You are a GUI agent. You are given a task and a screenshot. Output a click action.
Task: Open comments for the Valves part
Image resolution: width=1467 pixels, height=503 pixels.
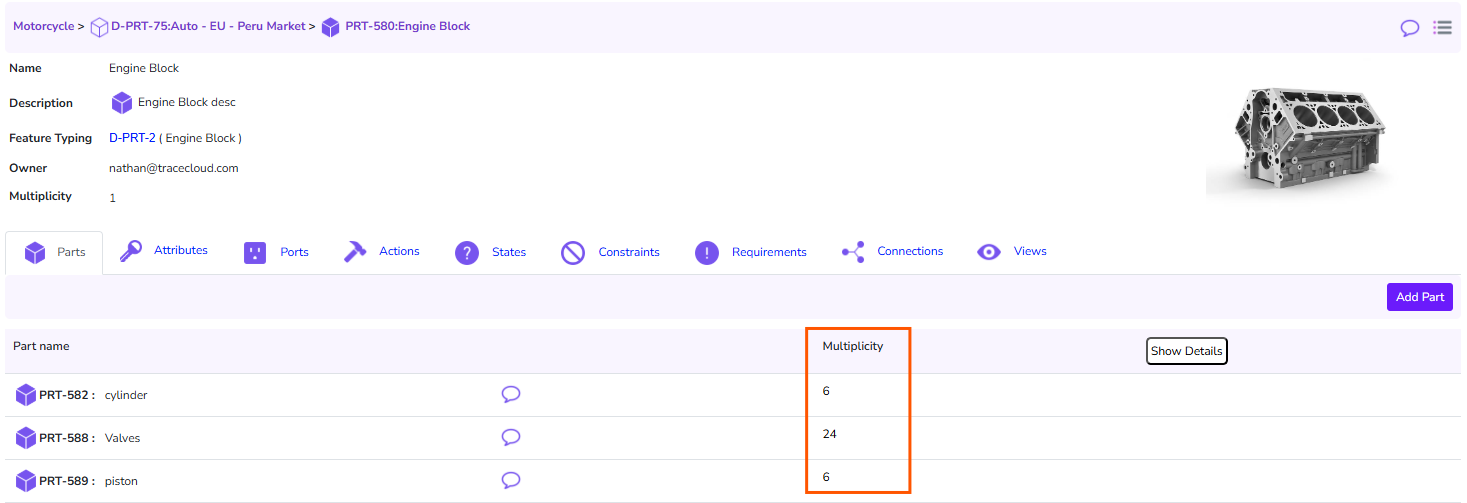click(x=511, y=437)
